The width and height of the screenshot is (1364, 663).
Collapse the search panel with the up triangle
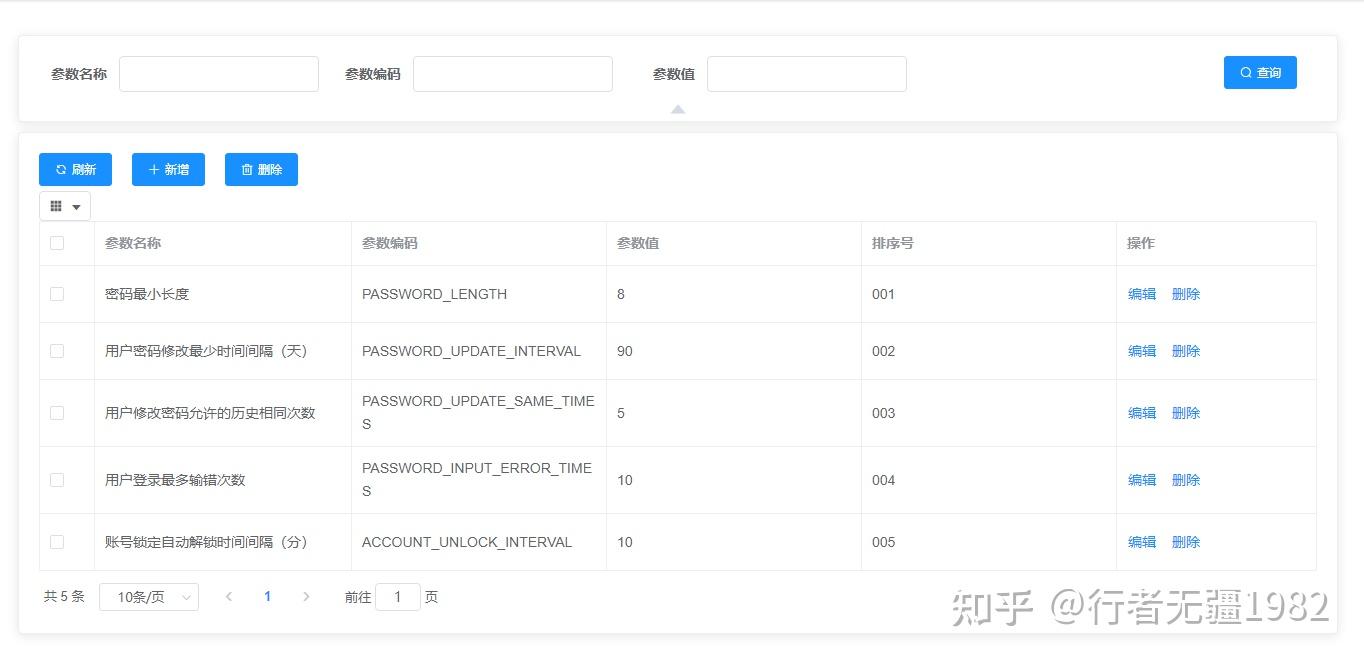coord(678,109)
